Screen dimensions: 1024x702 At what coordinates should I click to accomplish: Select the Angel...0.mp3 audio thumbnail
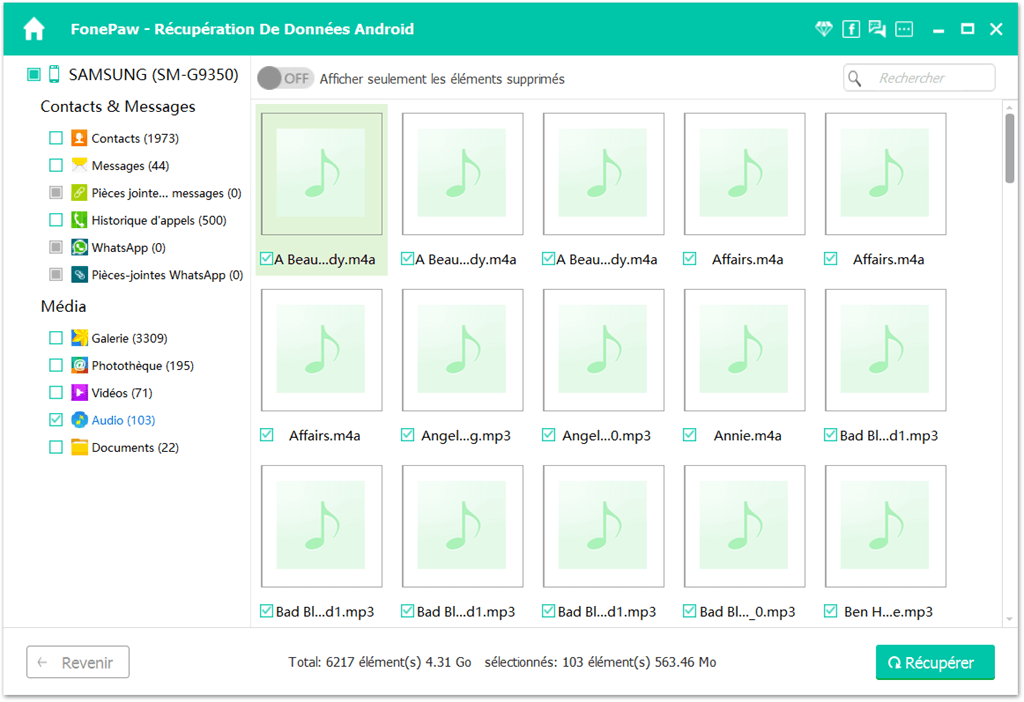[603, 350]
